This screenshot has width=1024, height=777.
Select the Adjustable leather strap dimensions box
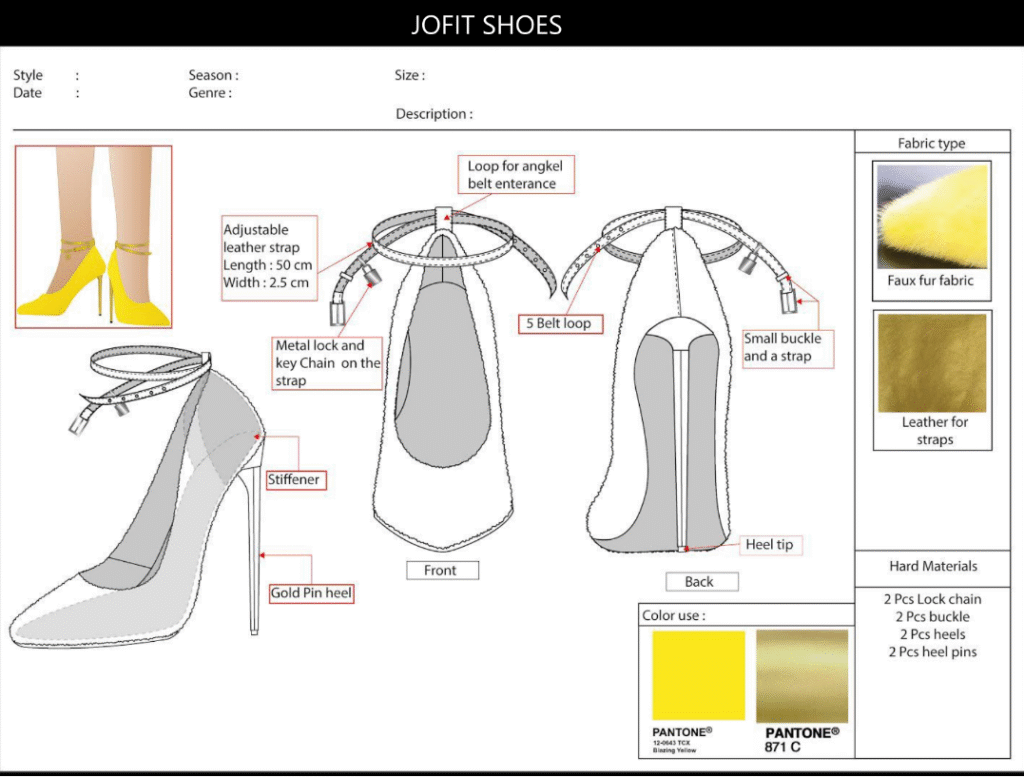tap(268, 256)
